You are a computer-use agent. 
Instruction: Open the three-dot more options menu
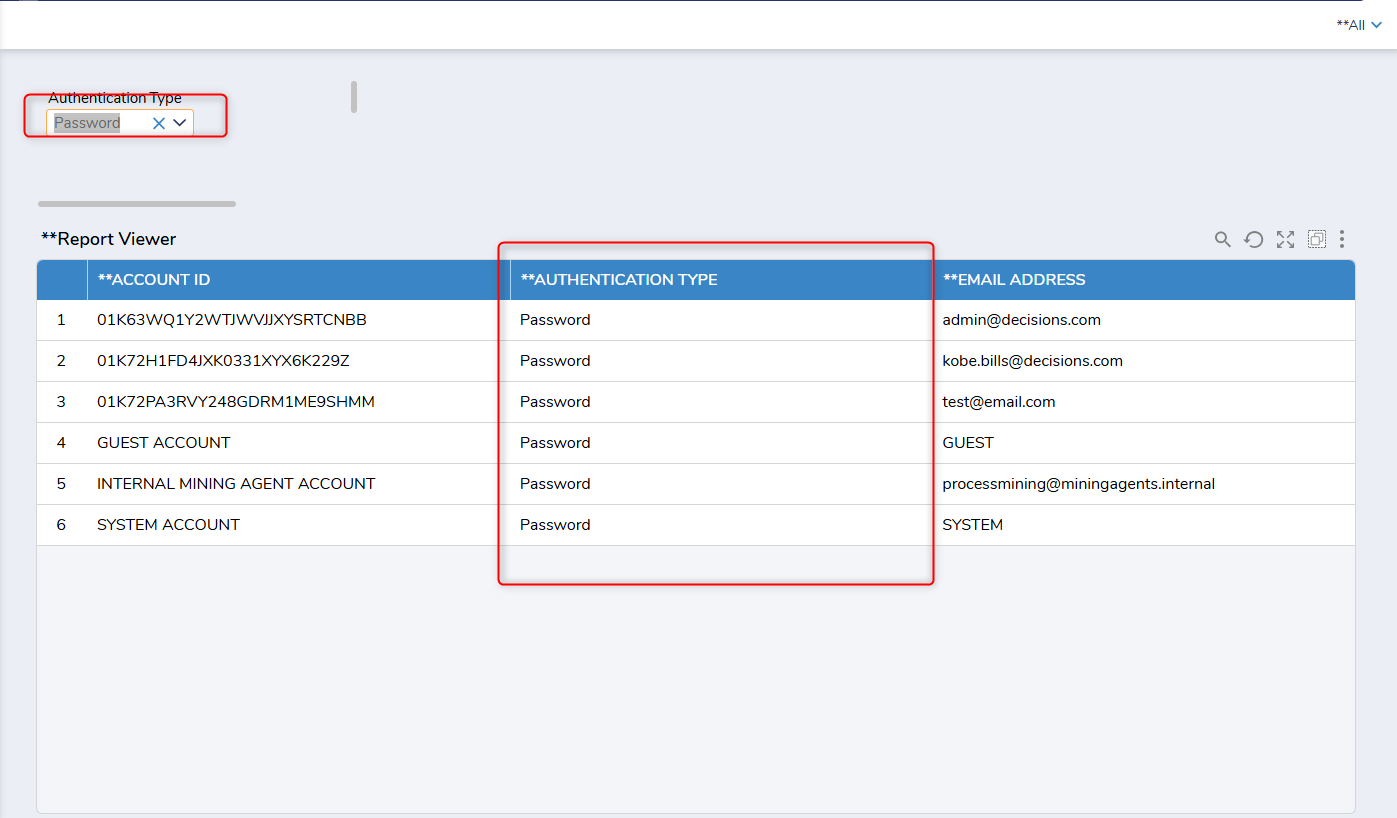click(x=1342, y=239)
